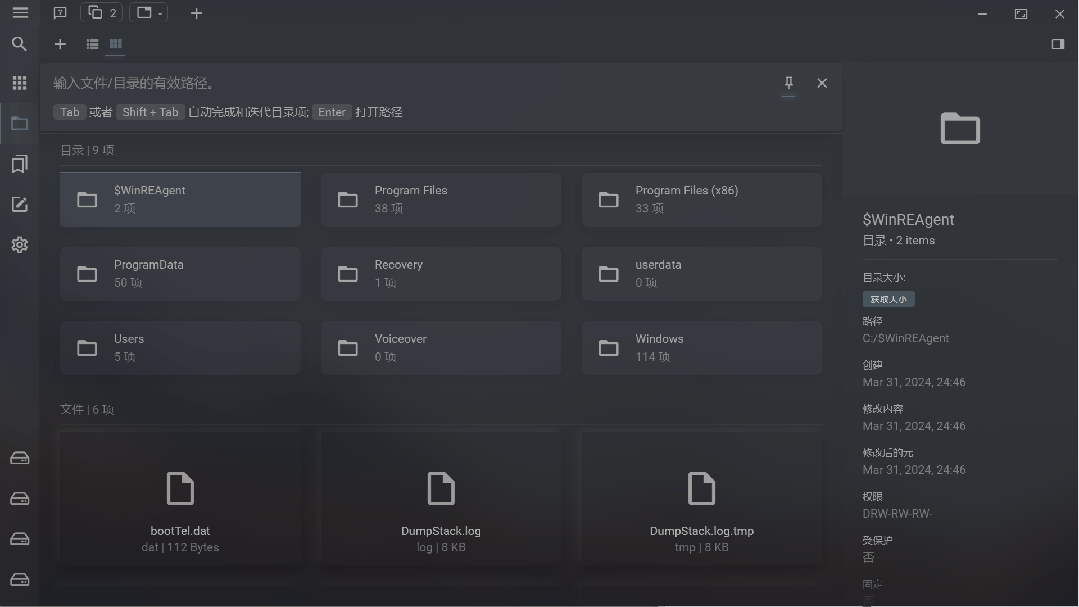Screen dimensions: 1079x607
Task: Open the settings gear in sidebar
Action: 19,245
